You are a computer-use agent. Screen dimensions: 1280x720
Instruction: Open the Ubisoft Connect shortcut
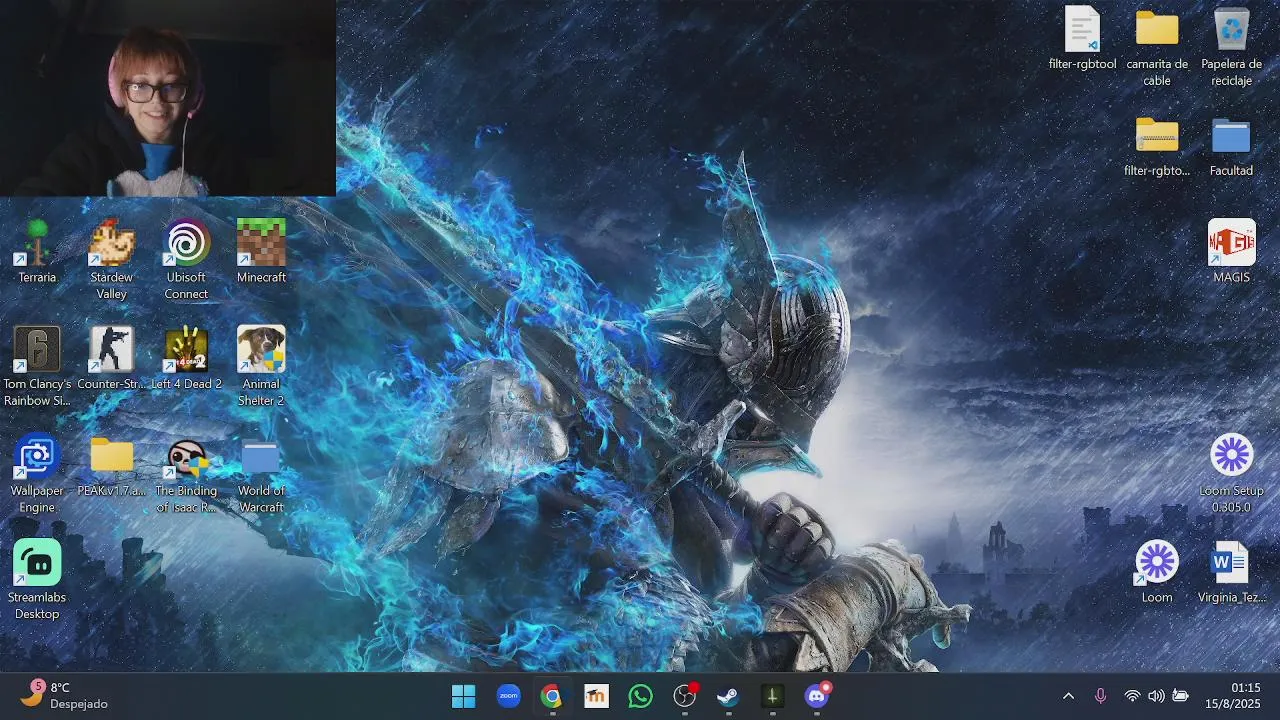point(186,259)
